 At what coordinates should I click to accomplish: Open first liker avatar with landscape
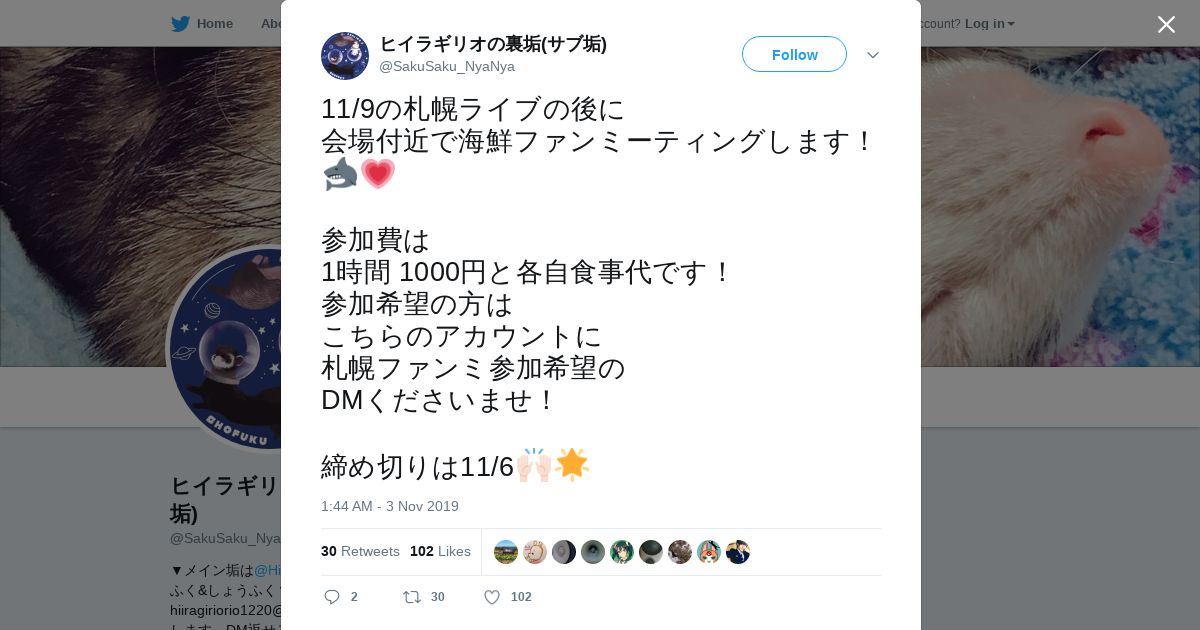[506, 552]
